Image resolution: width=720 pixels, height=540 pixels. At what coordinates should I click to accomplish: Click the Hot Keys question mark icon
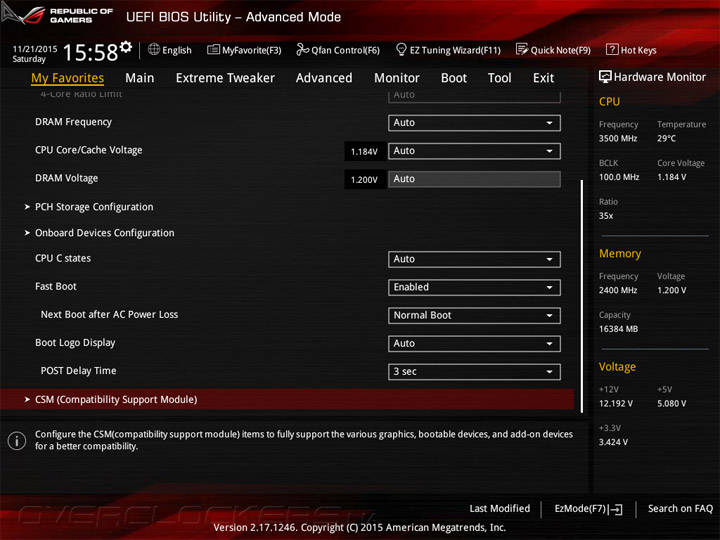click(612, 49)
